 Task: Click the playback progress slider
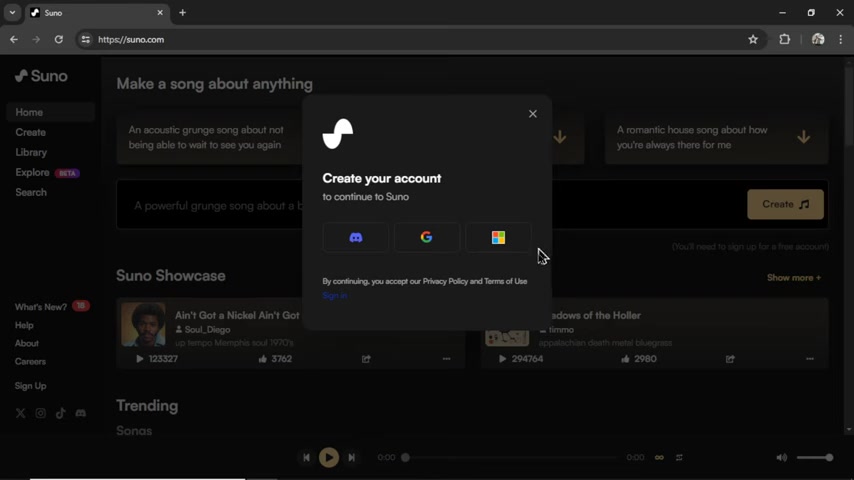511,458
